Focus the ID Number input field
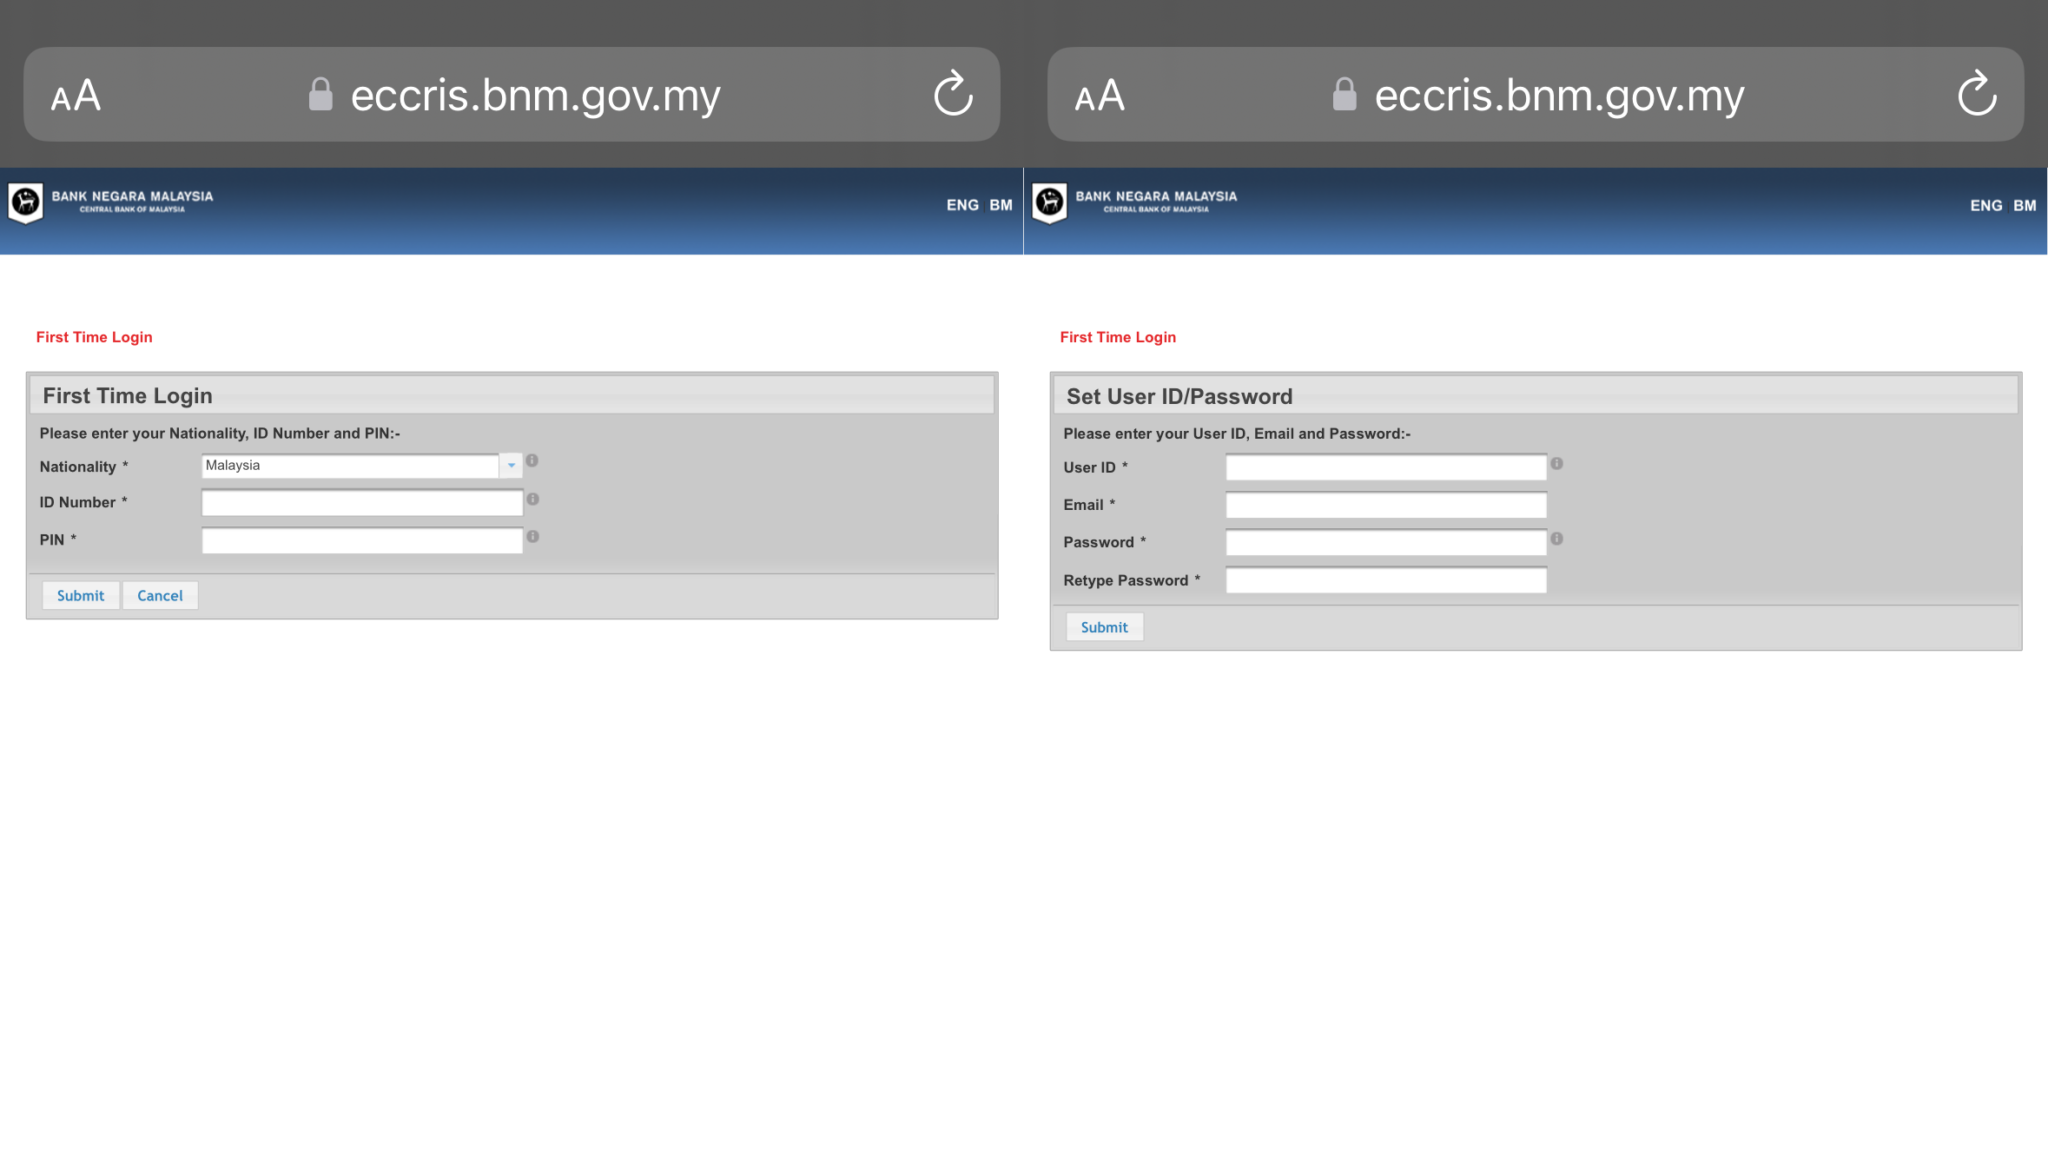Screen dimensions: 2048x1152 pyautogui.click(x=362, y=503)
